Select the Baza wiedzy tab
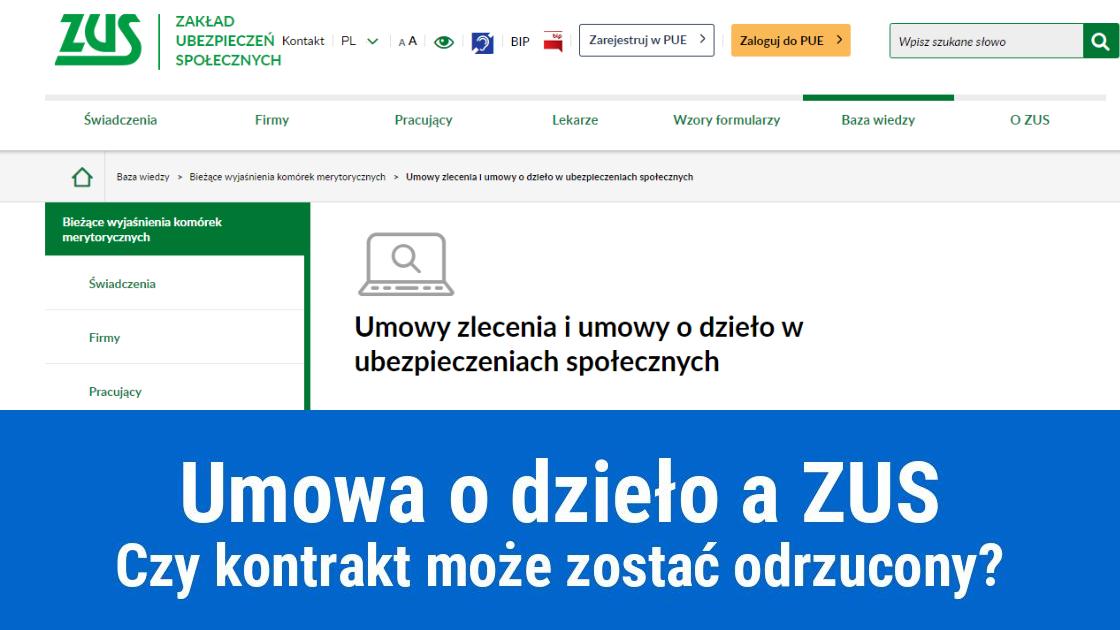Viewport: 1120px width, 630px height. pyautogui.click(x=878, y=120)
